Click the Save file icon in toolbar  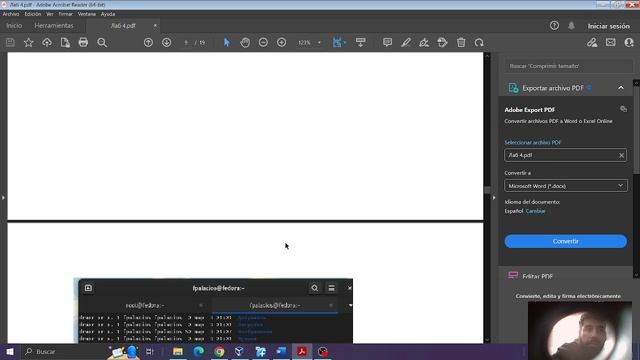tap(10, 42)
